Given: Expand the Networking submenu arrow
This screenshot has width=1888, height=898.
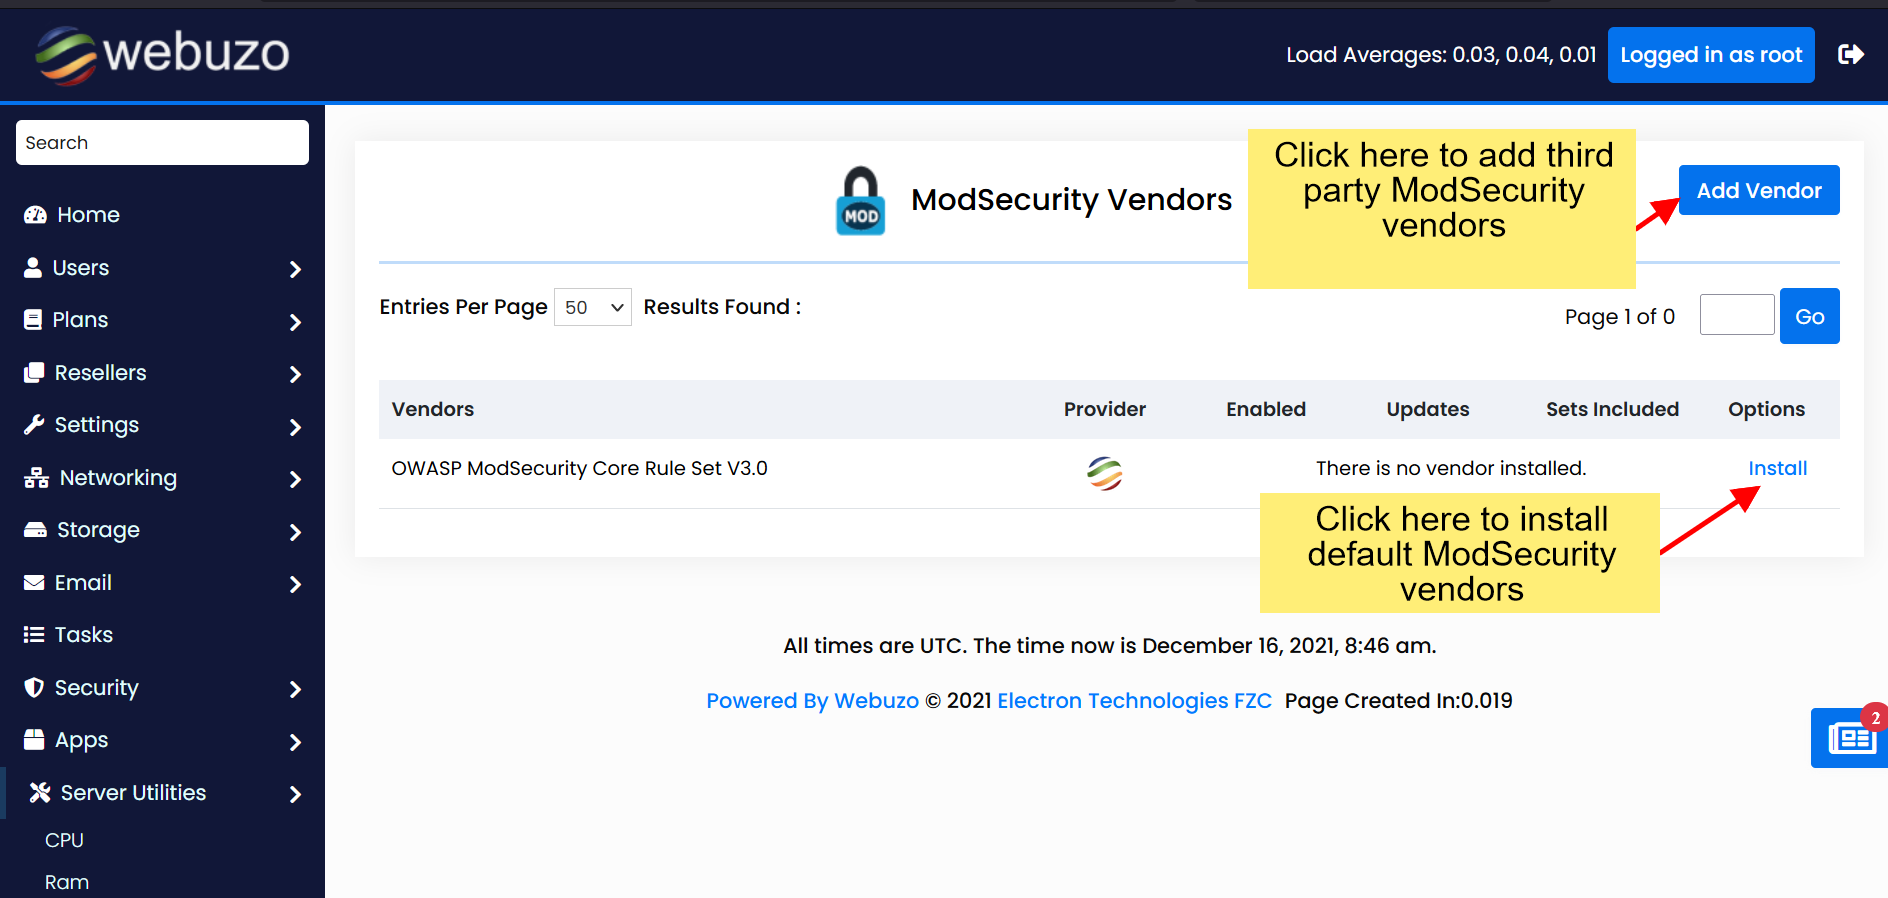Looking at the screenshot, I should pos(295,479).
